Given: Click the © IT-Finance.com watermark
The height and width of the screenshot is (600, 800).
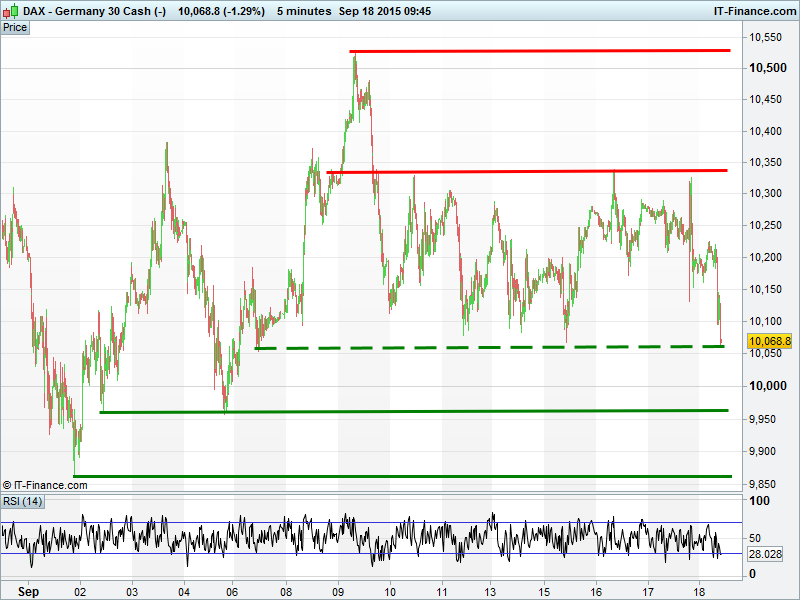Looking at the screenshot, I should pyautogui.click(x=45, y=485).
